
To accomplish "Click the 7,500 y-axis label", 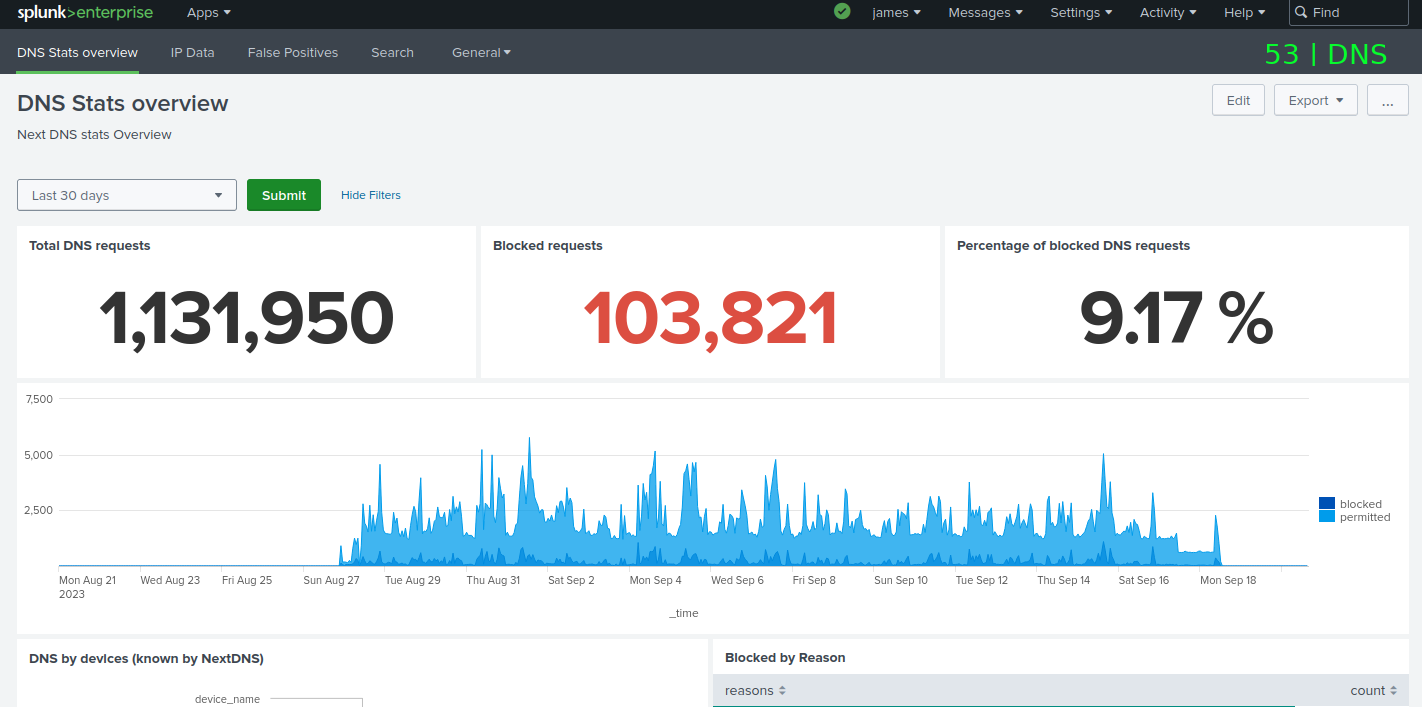I will (x=39, y=399).
